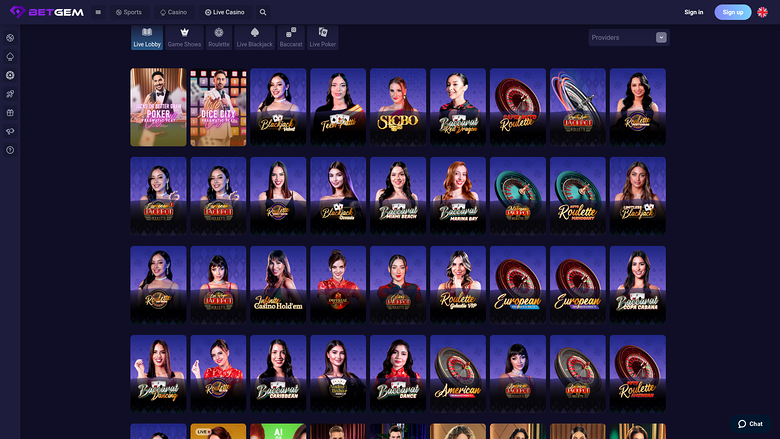Open the UK flag language selector
The width and height of the screenshot is (780, 439).
tap(762, 12)
